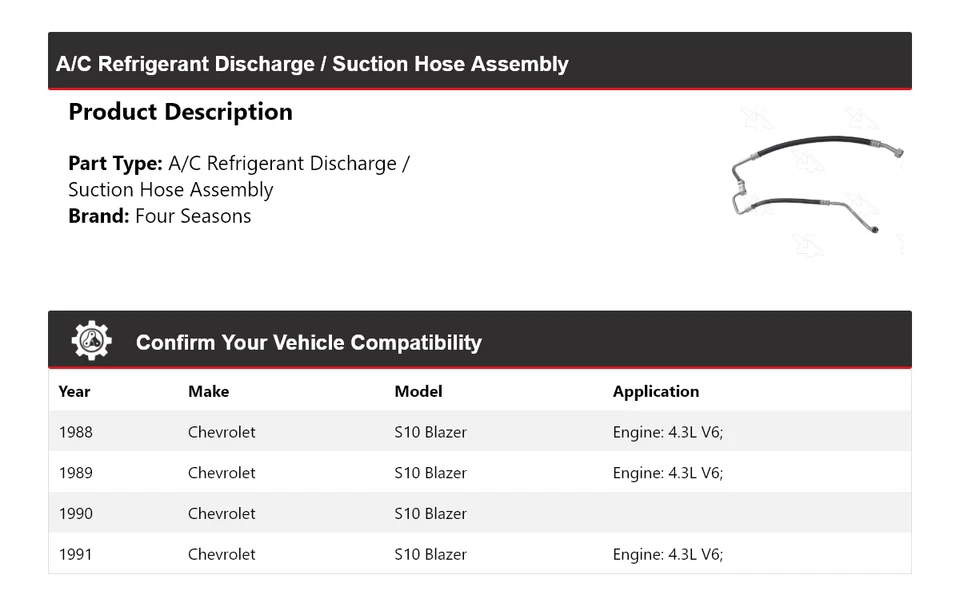
Task: Click Chevrolet in the 1990 row
Action: click(221, 513)
